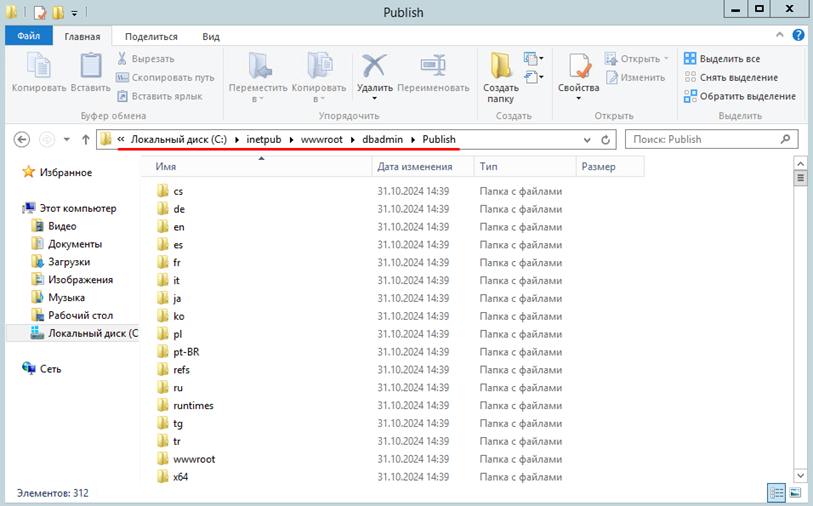Click the Свойства icon
813x506 pixels.
579,66
